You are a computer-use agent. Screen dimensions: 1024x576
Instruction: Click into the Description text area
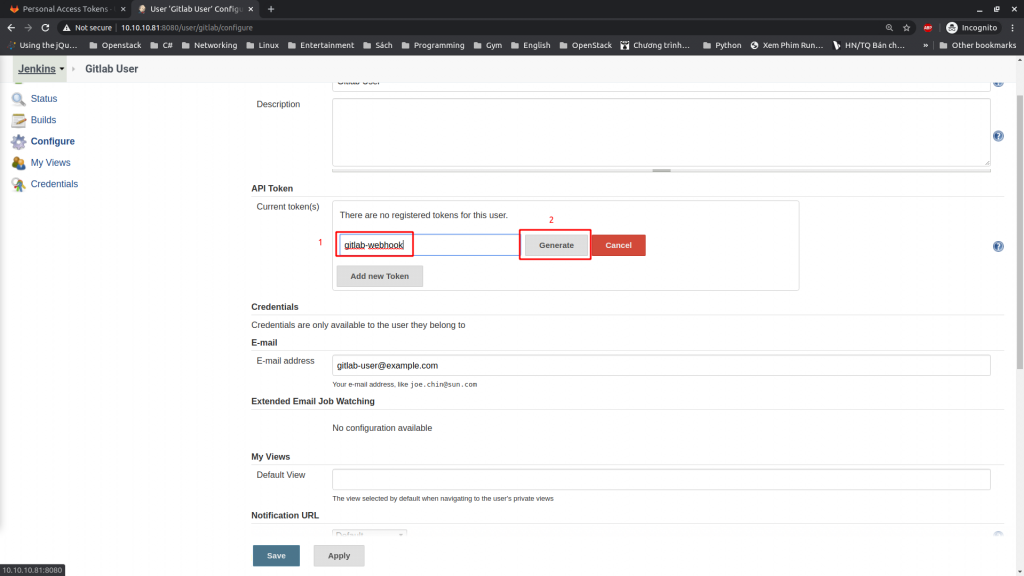pos(661,133)
